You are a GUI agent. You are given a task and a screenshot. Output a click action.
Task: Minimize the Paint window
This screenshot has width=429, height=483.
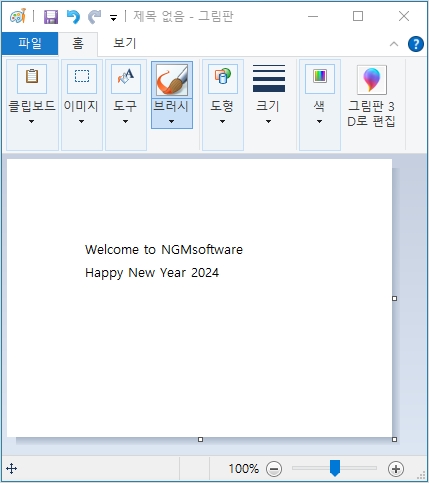pyautogui.click(x=313, y=16)
